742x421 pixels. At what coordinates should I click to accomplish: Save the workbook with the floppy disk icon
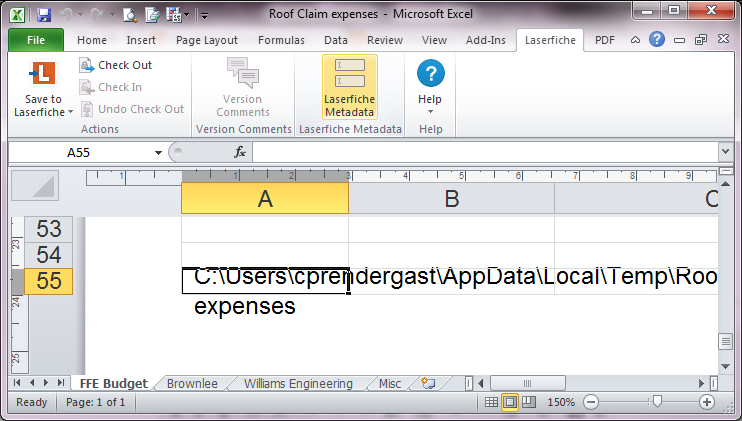point(44,15)
